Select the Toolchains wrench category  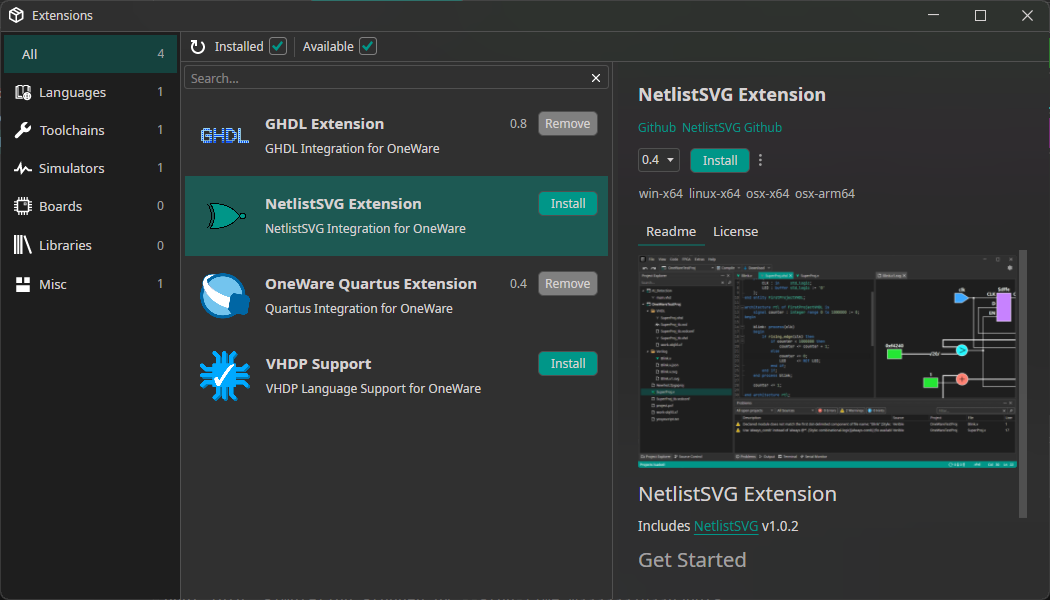click(x=72, y=130)
